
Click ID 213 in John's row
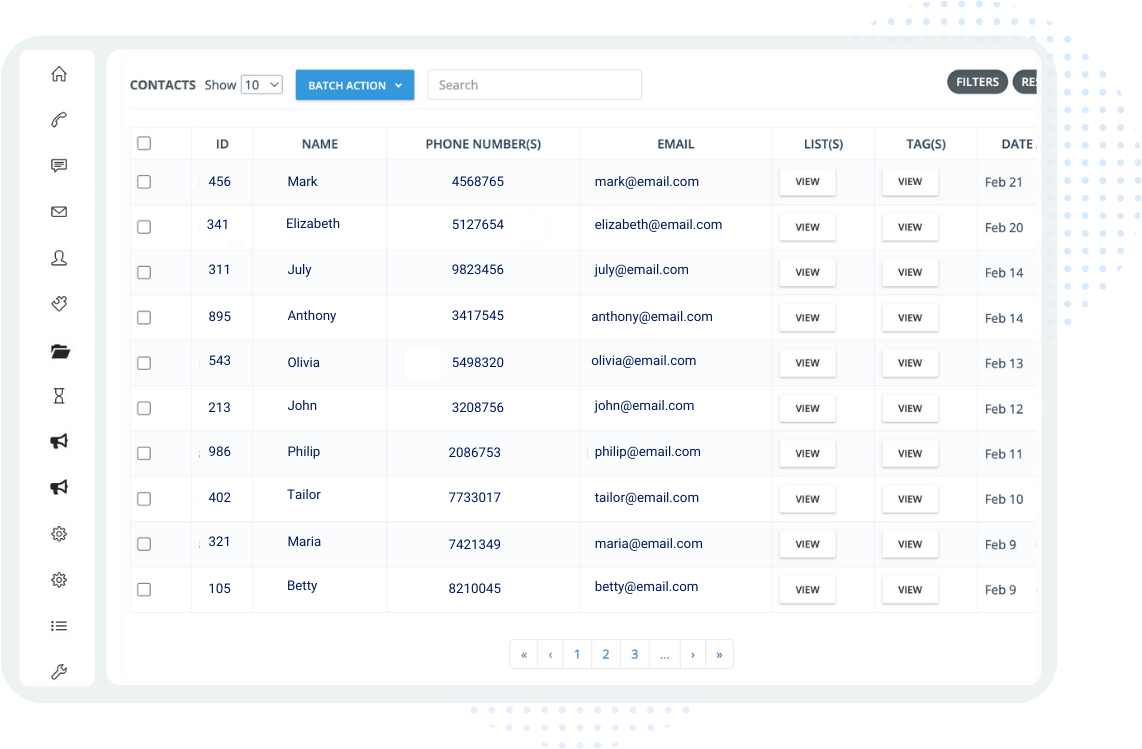pos(219,407)
